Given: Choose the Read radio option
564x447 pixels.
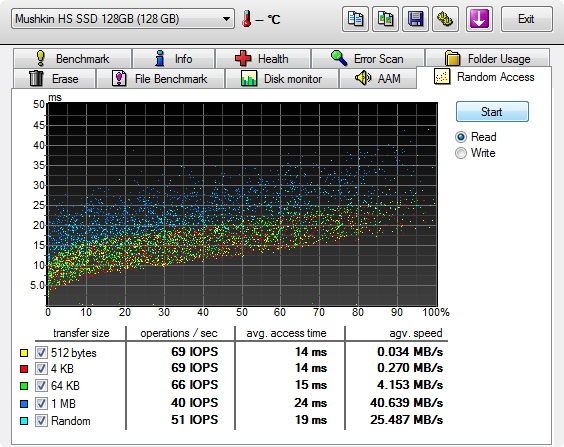Looking at the screenshot, I should 461,137.
